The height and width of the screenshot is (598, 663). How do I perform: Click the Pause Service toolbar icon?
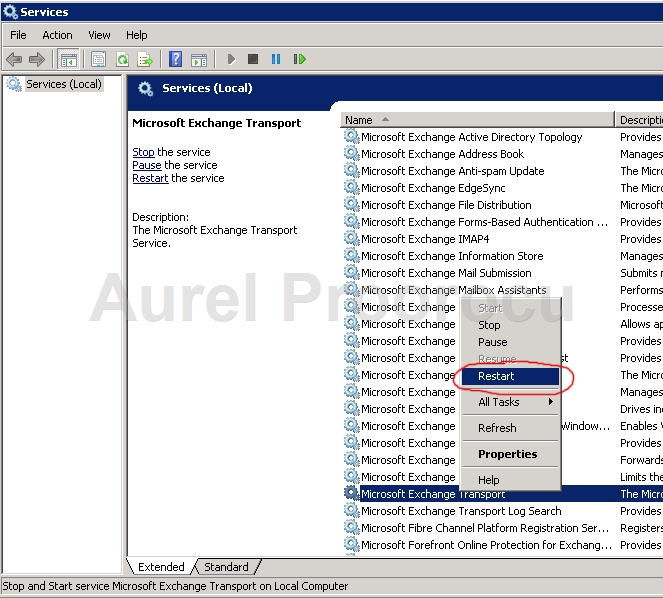(276, 59)
